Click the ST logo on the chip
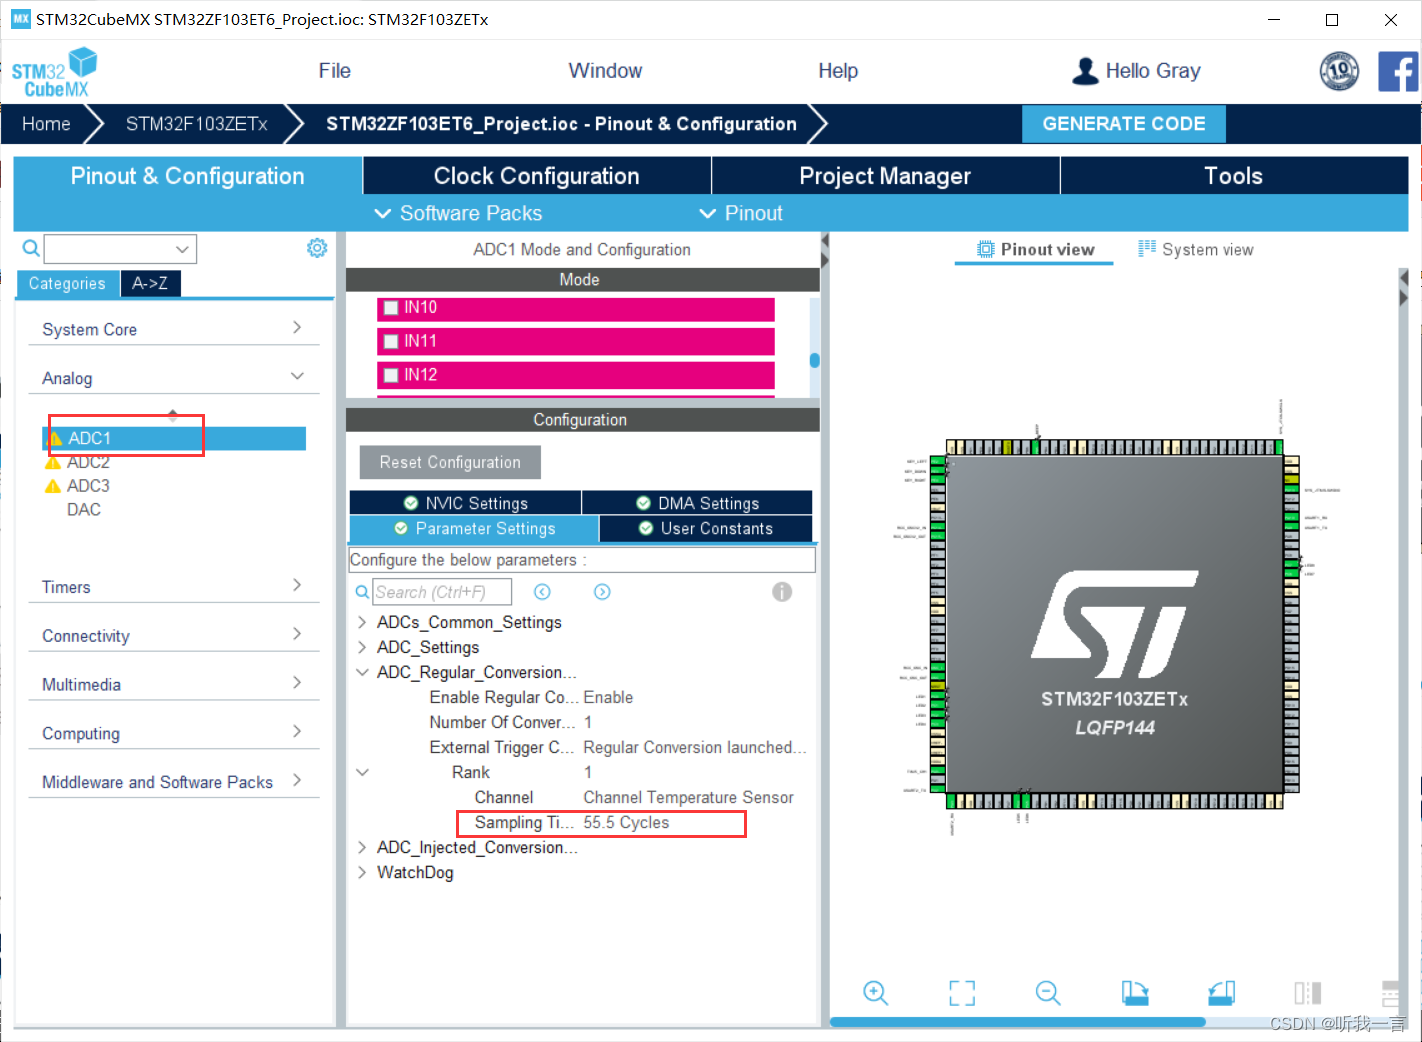The height and width of the screenshot is (1042, 1422). pos(1114,624)
